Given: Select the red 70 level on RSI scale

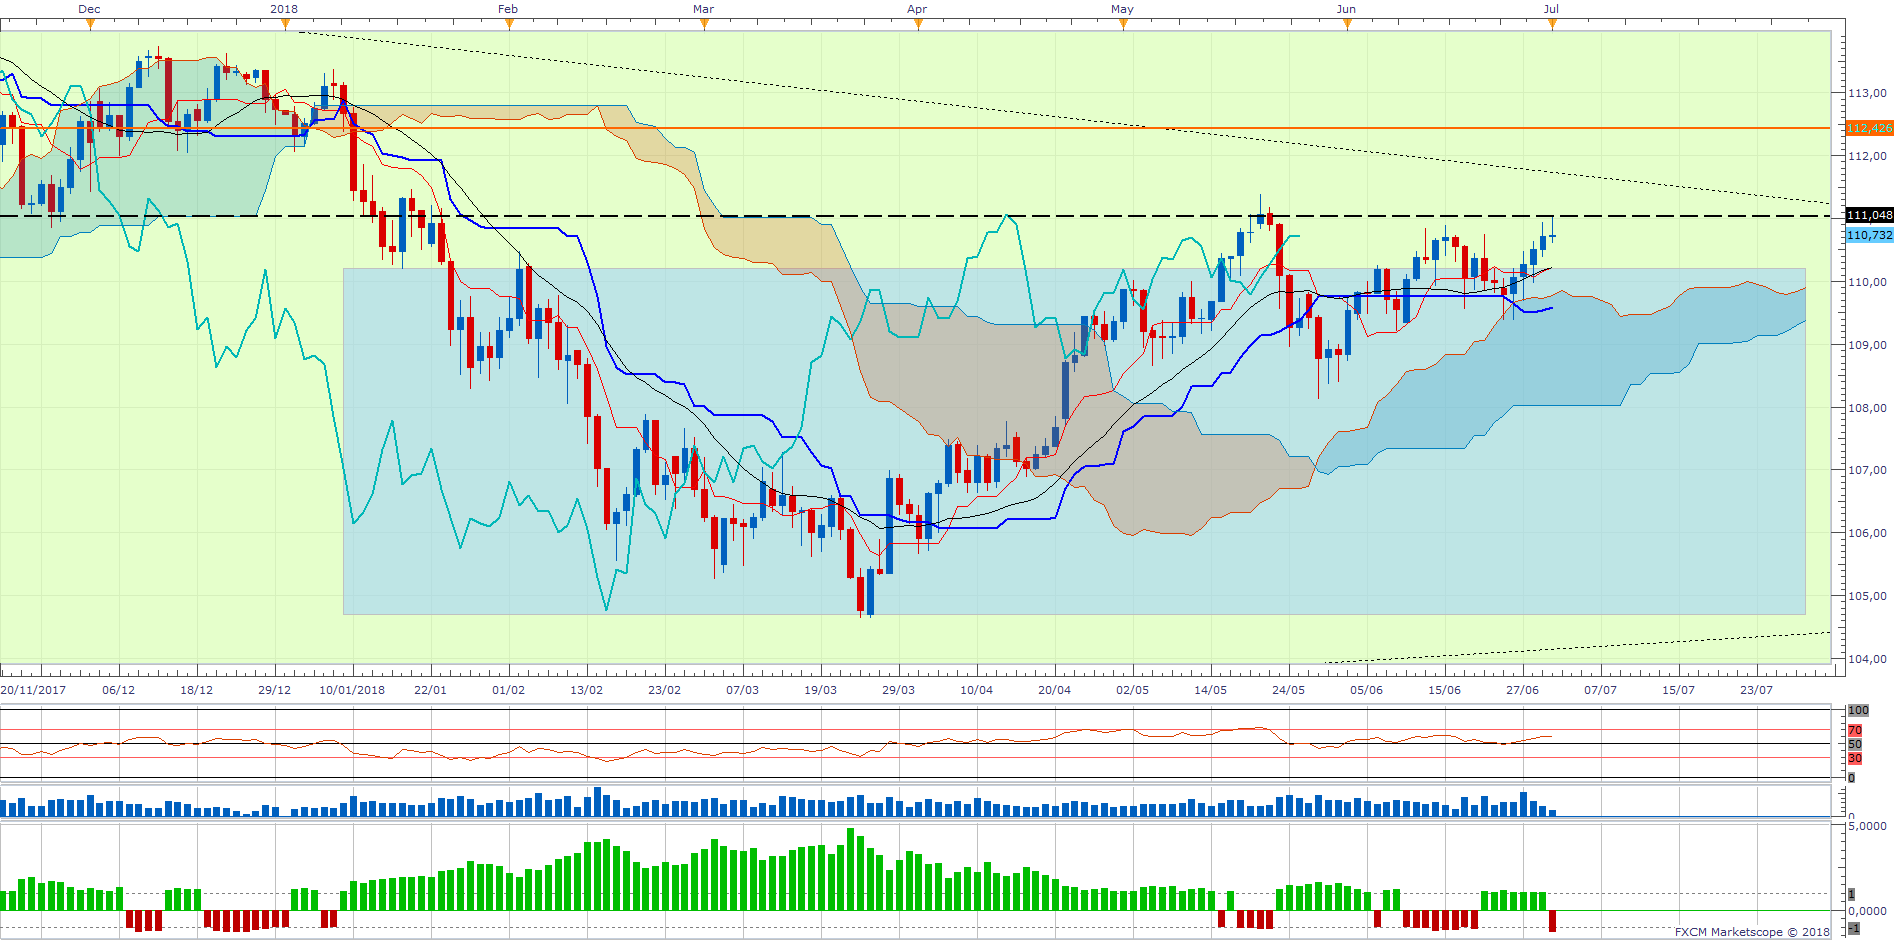Looking at the screenshot, I should tap(1855, 731).
